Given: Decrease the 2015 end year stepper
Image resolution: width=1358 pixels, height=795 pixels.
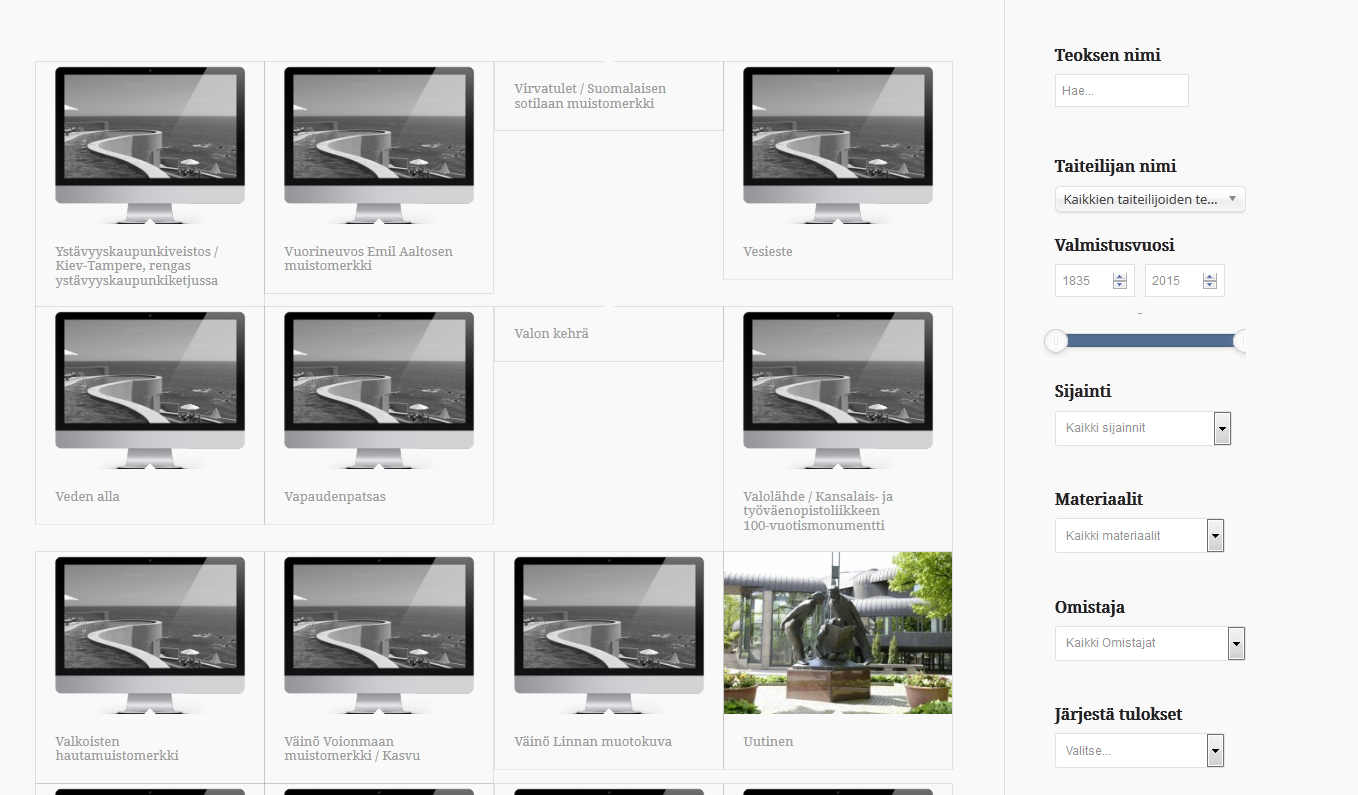Looking at the screenshot, I should pyautogui.click(x=1210, y=286).
